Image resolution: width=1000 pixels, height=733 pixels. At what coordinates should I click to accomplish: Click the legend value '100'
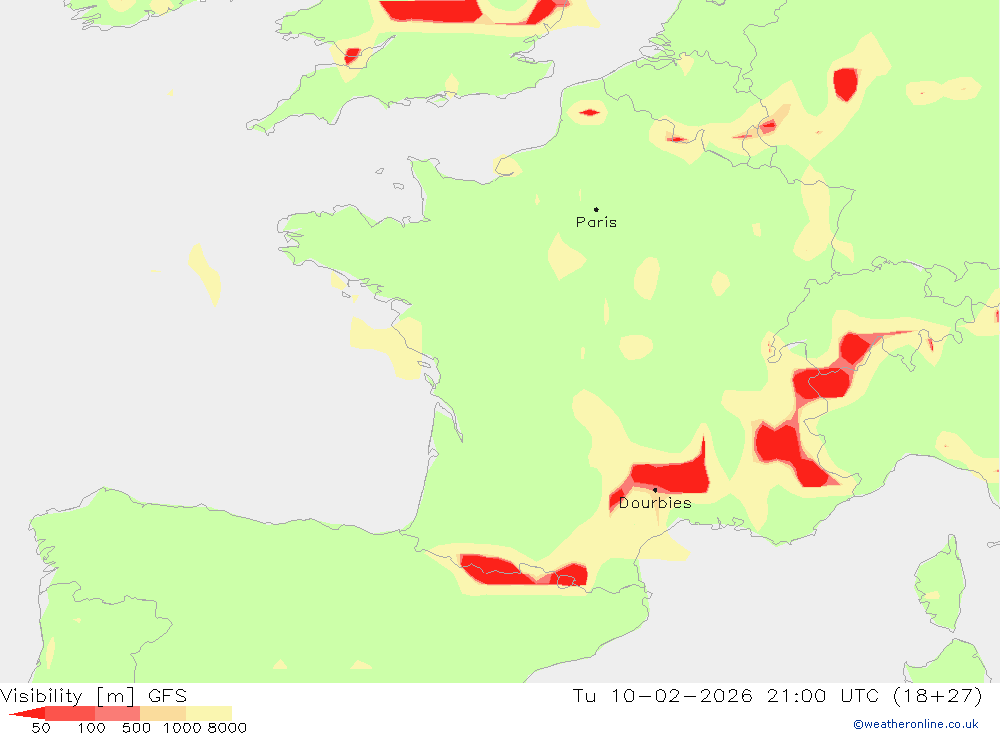pos(91,728)
